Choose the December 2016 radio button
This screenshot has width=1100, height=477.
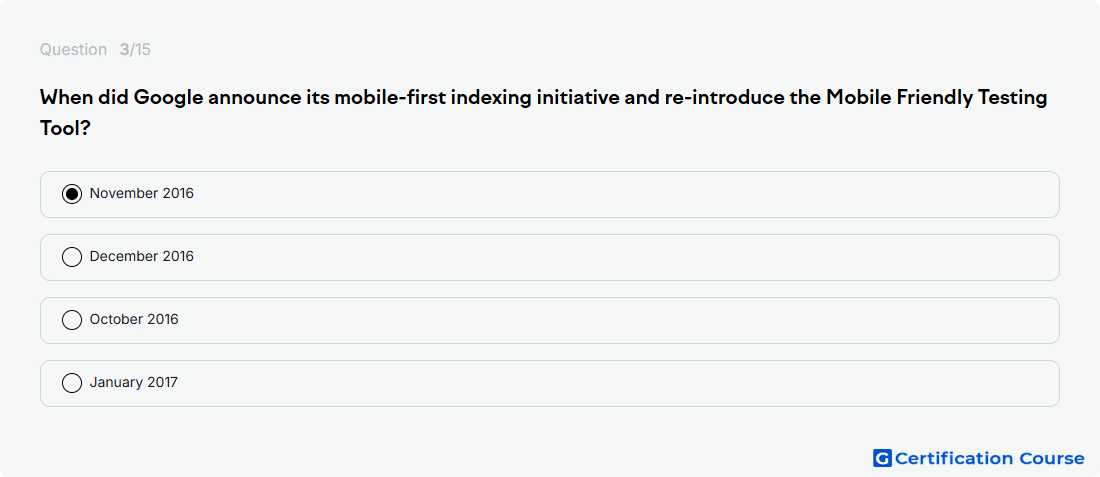pyautogui.click(x=72, y=257)
